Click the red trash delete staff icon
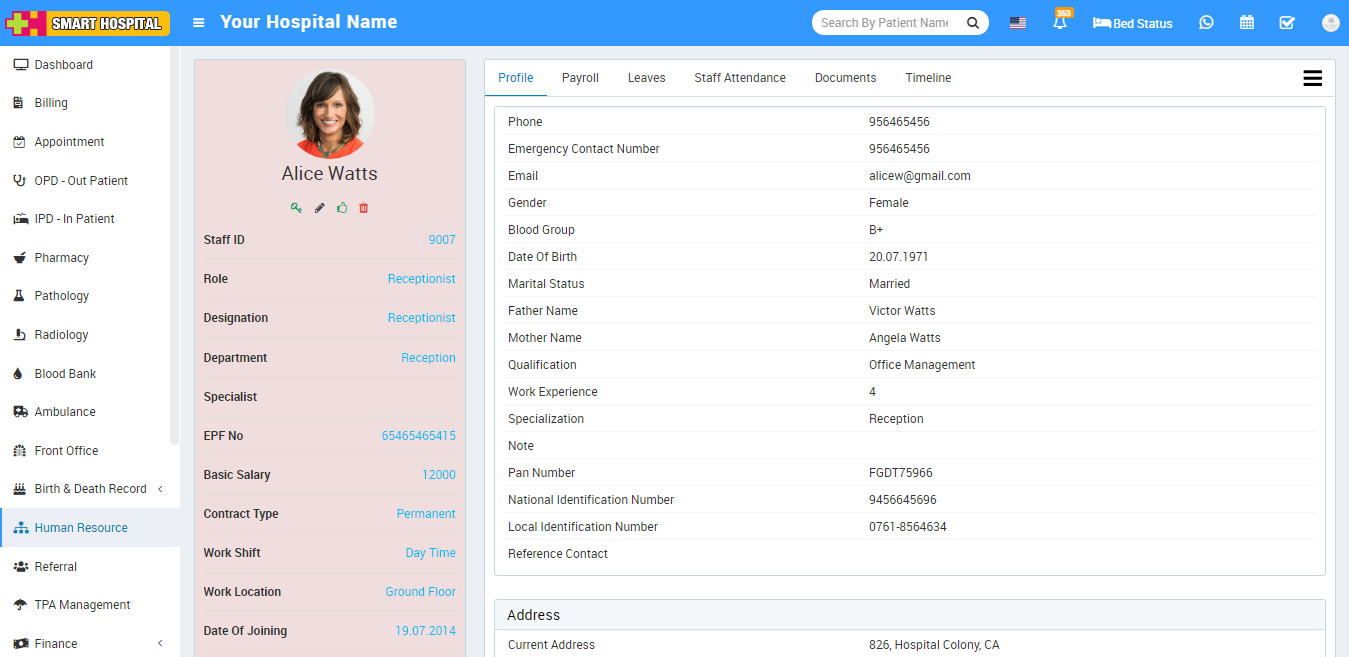1349x657 pixels. pyautogui.click(x=364, y=208)
